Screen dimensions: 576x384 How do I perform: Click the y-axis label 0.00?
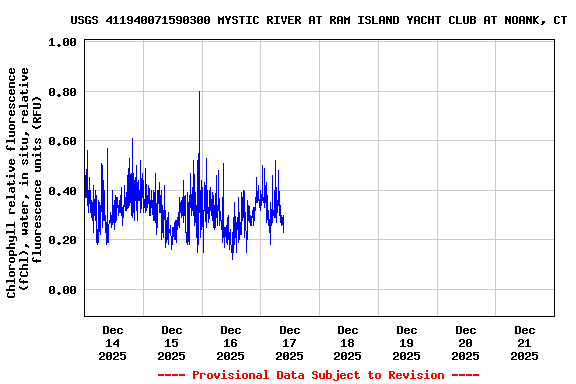click(62, 290)
